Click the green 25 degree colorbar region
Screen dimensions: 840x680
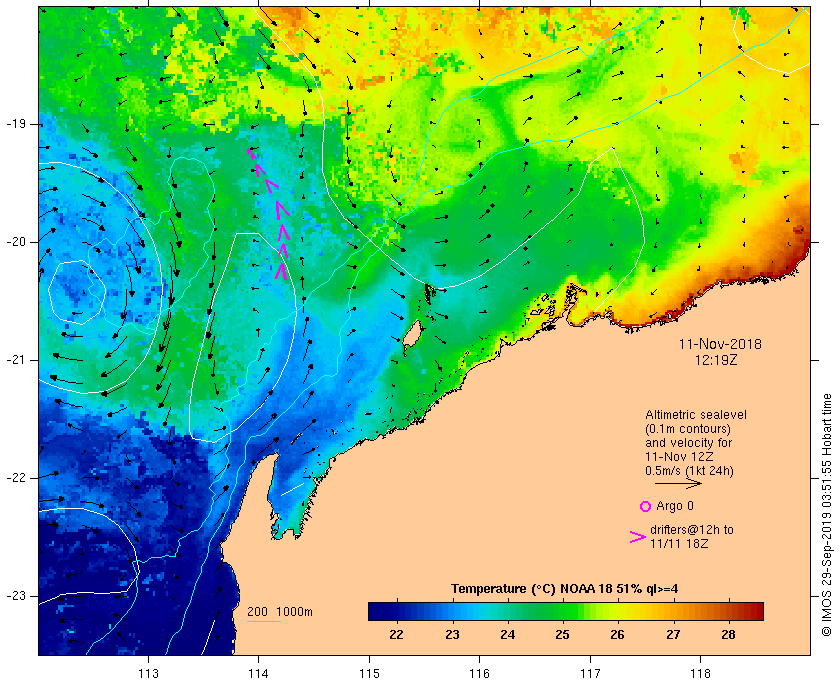pyautogui.click(x=562, y=611)
